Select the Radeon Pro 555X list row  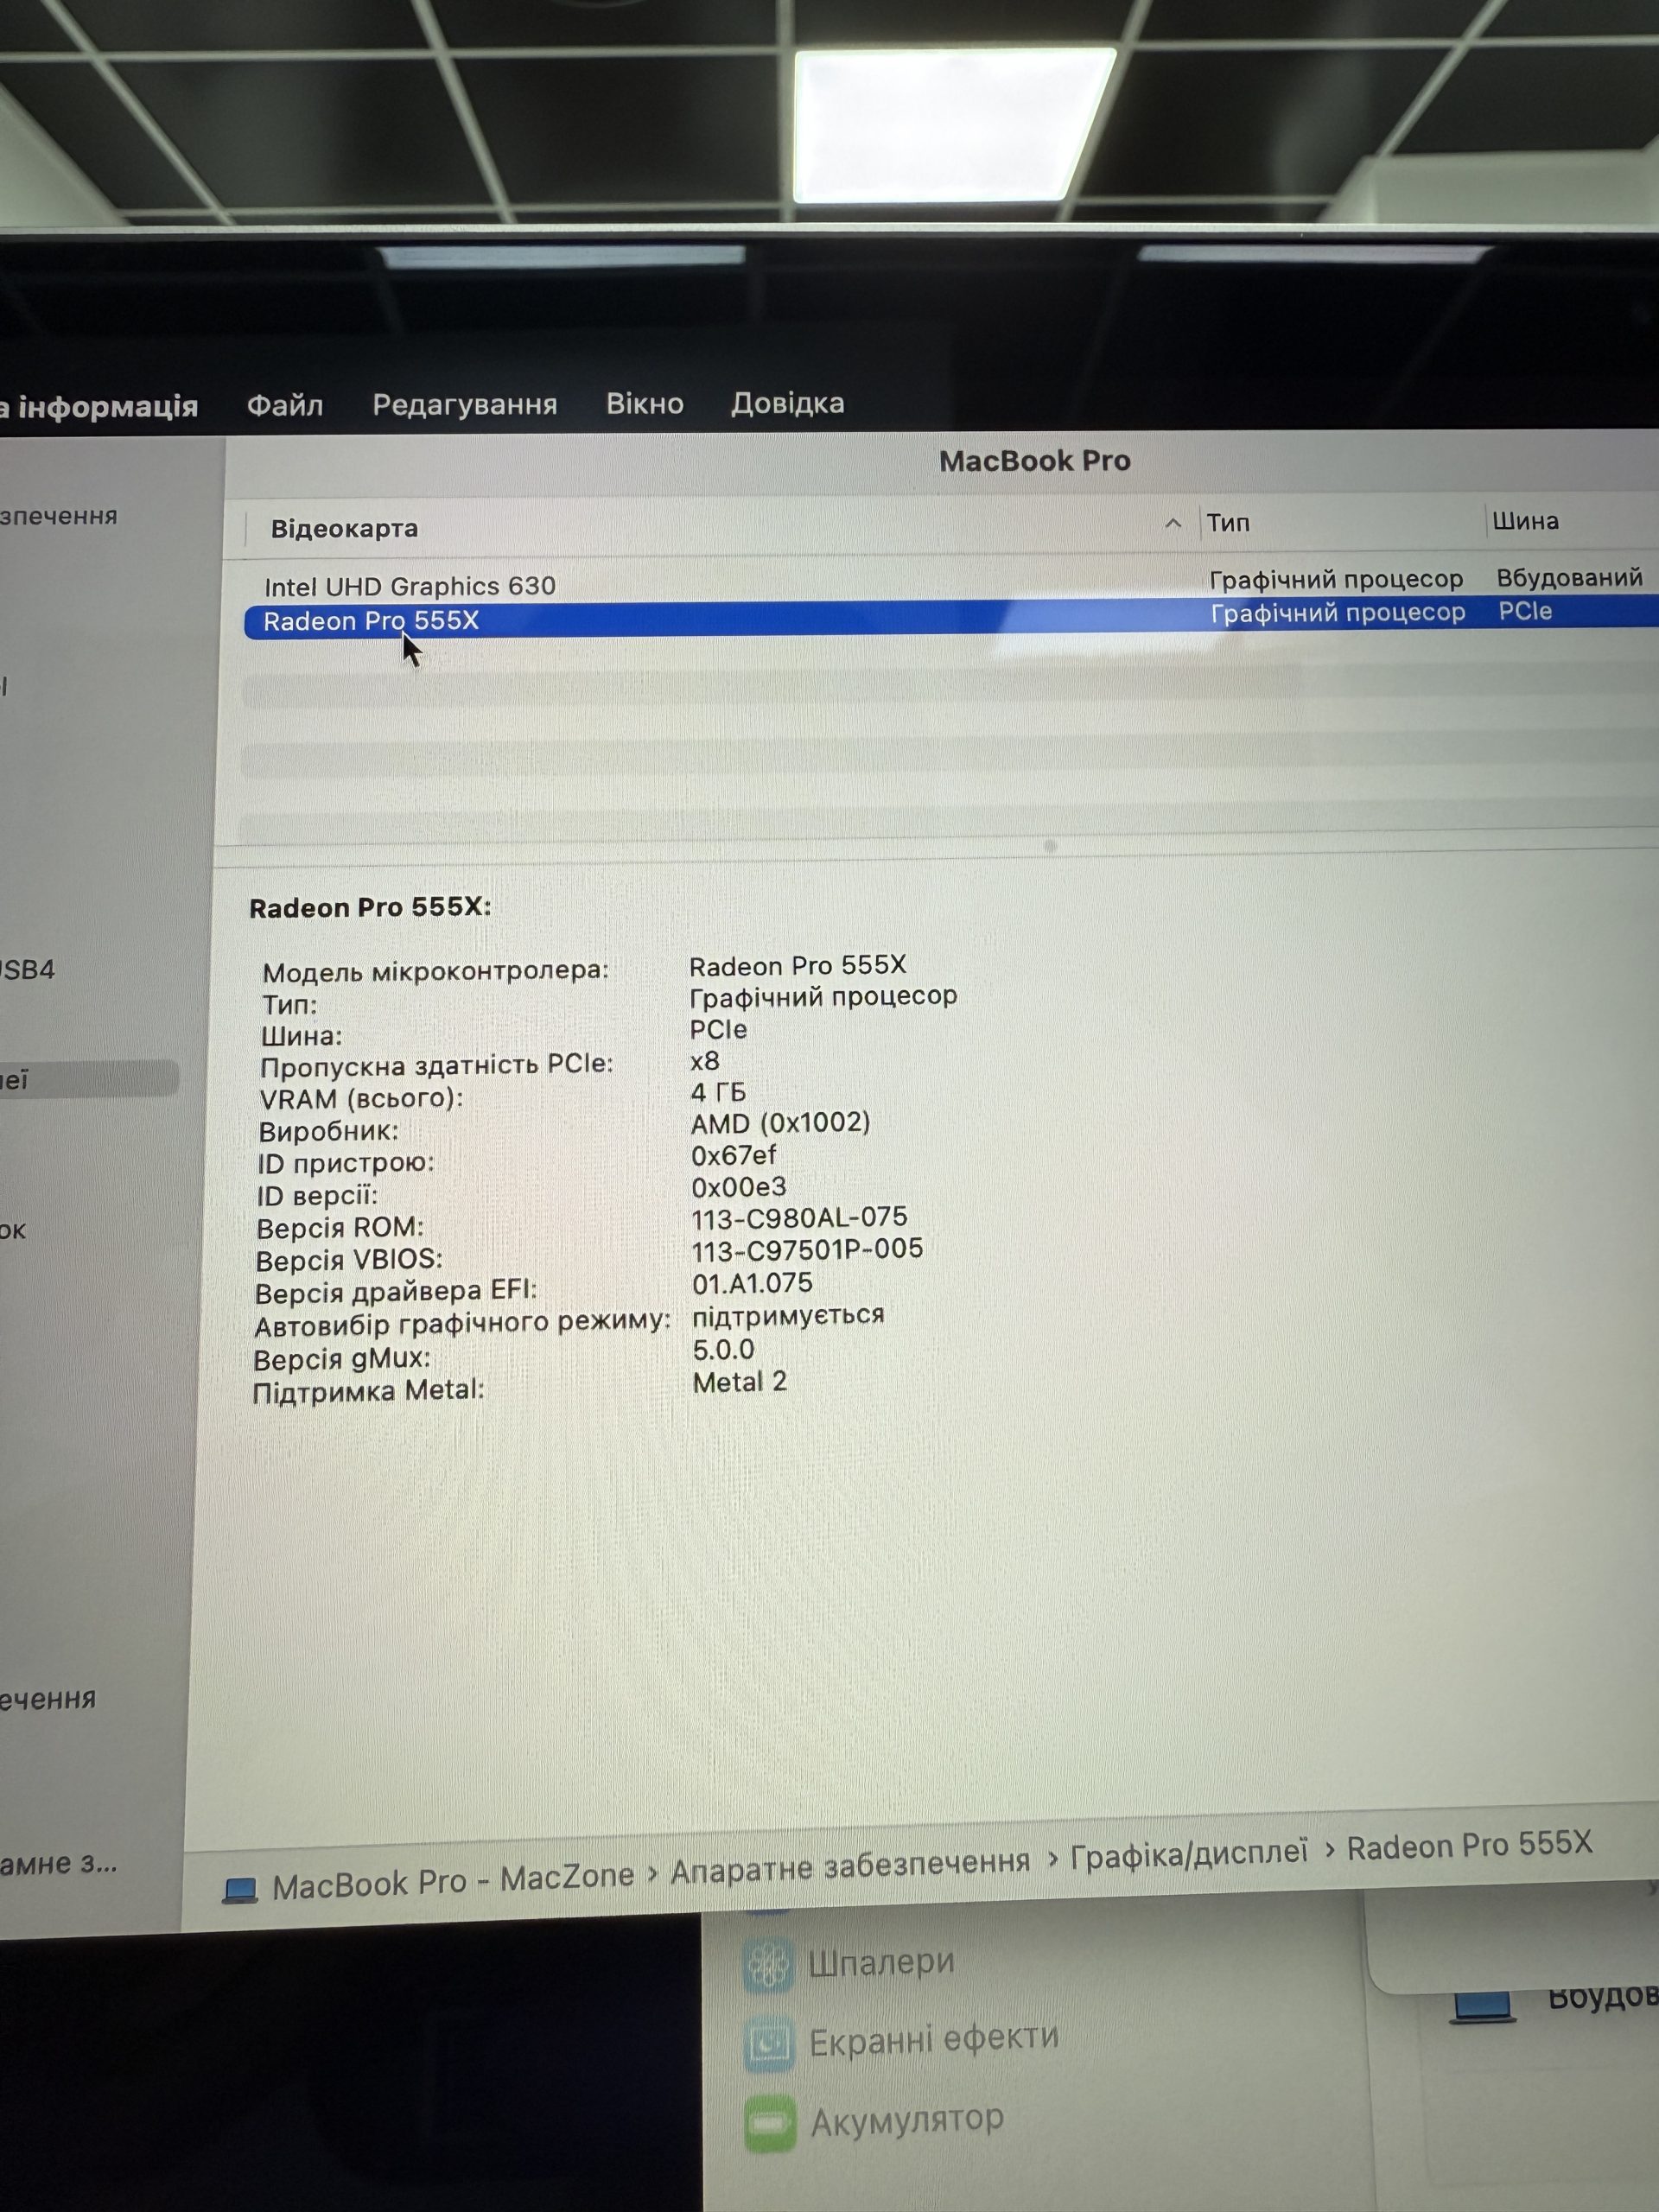point(950,618)
